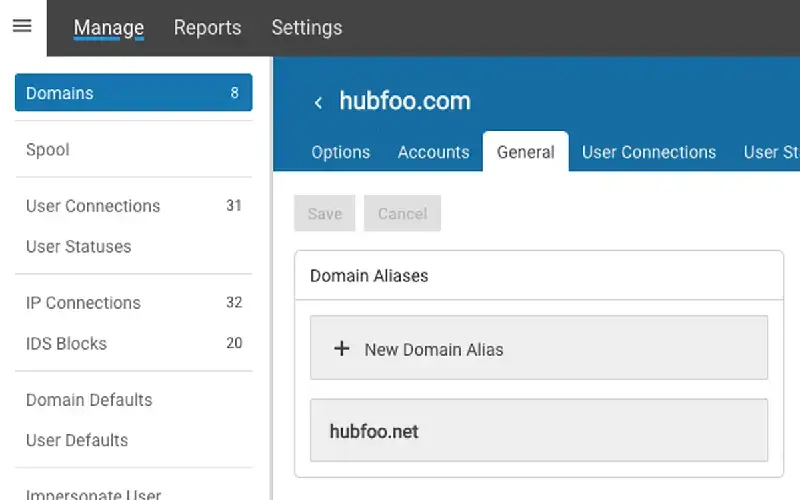Open the hubfoo.net alias entry
Viewport: 800px width, 500px height.
(539, 431)
